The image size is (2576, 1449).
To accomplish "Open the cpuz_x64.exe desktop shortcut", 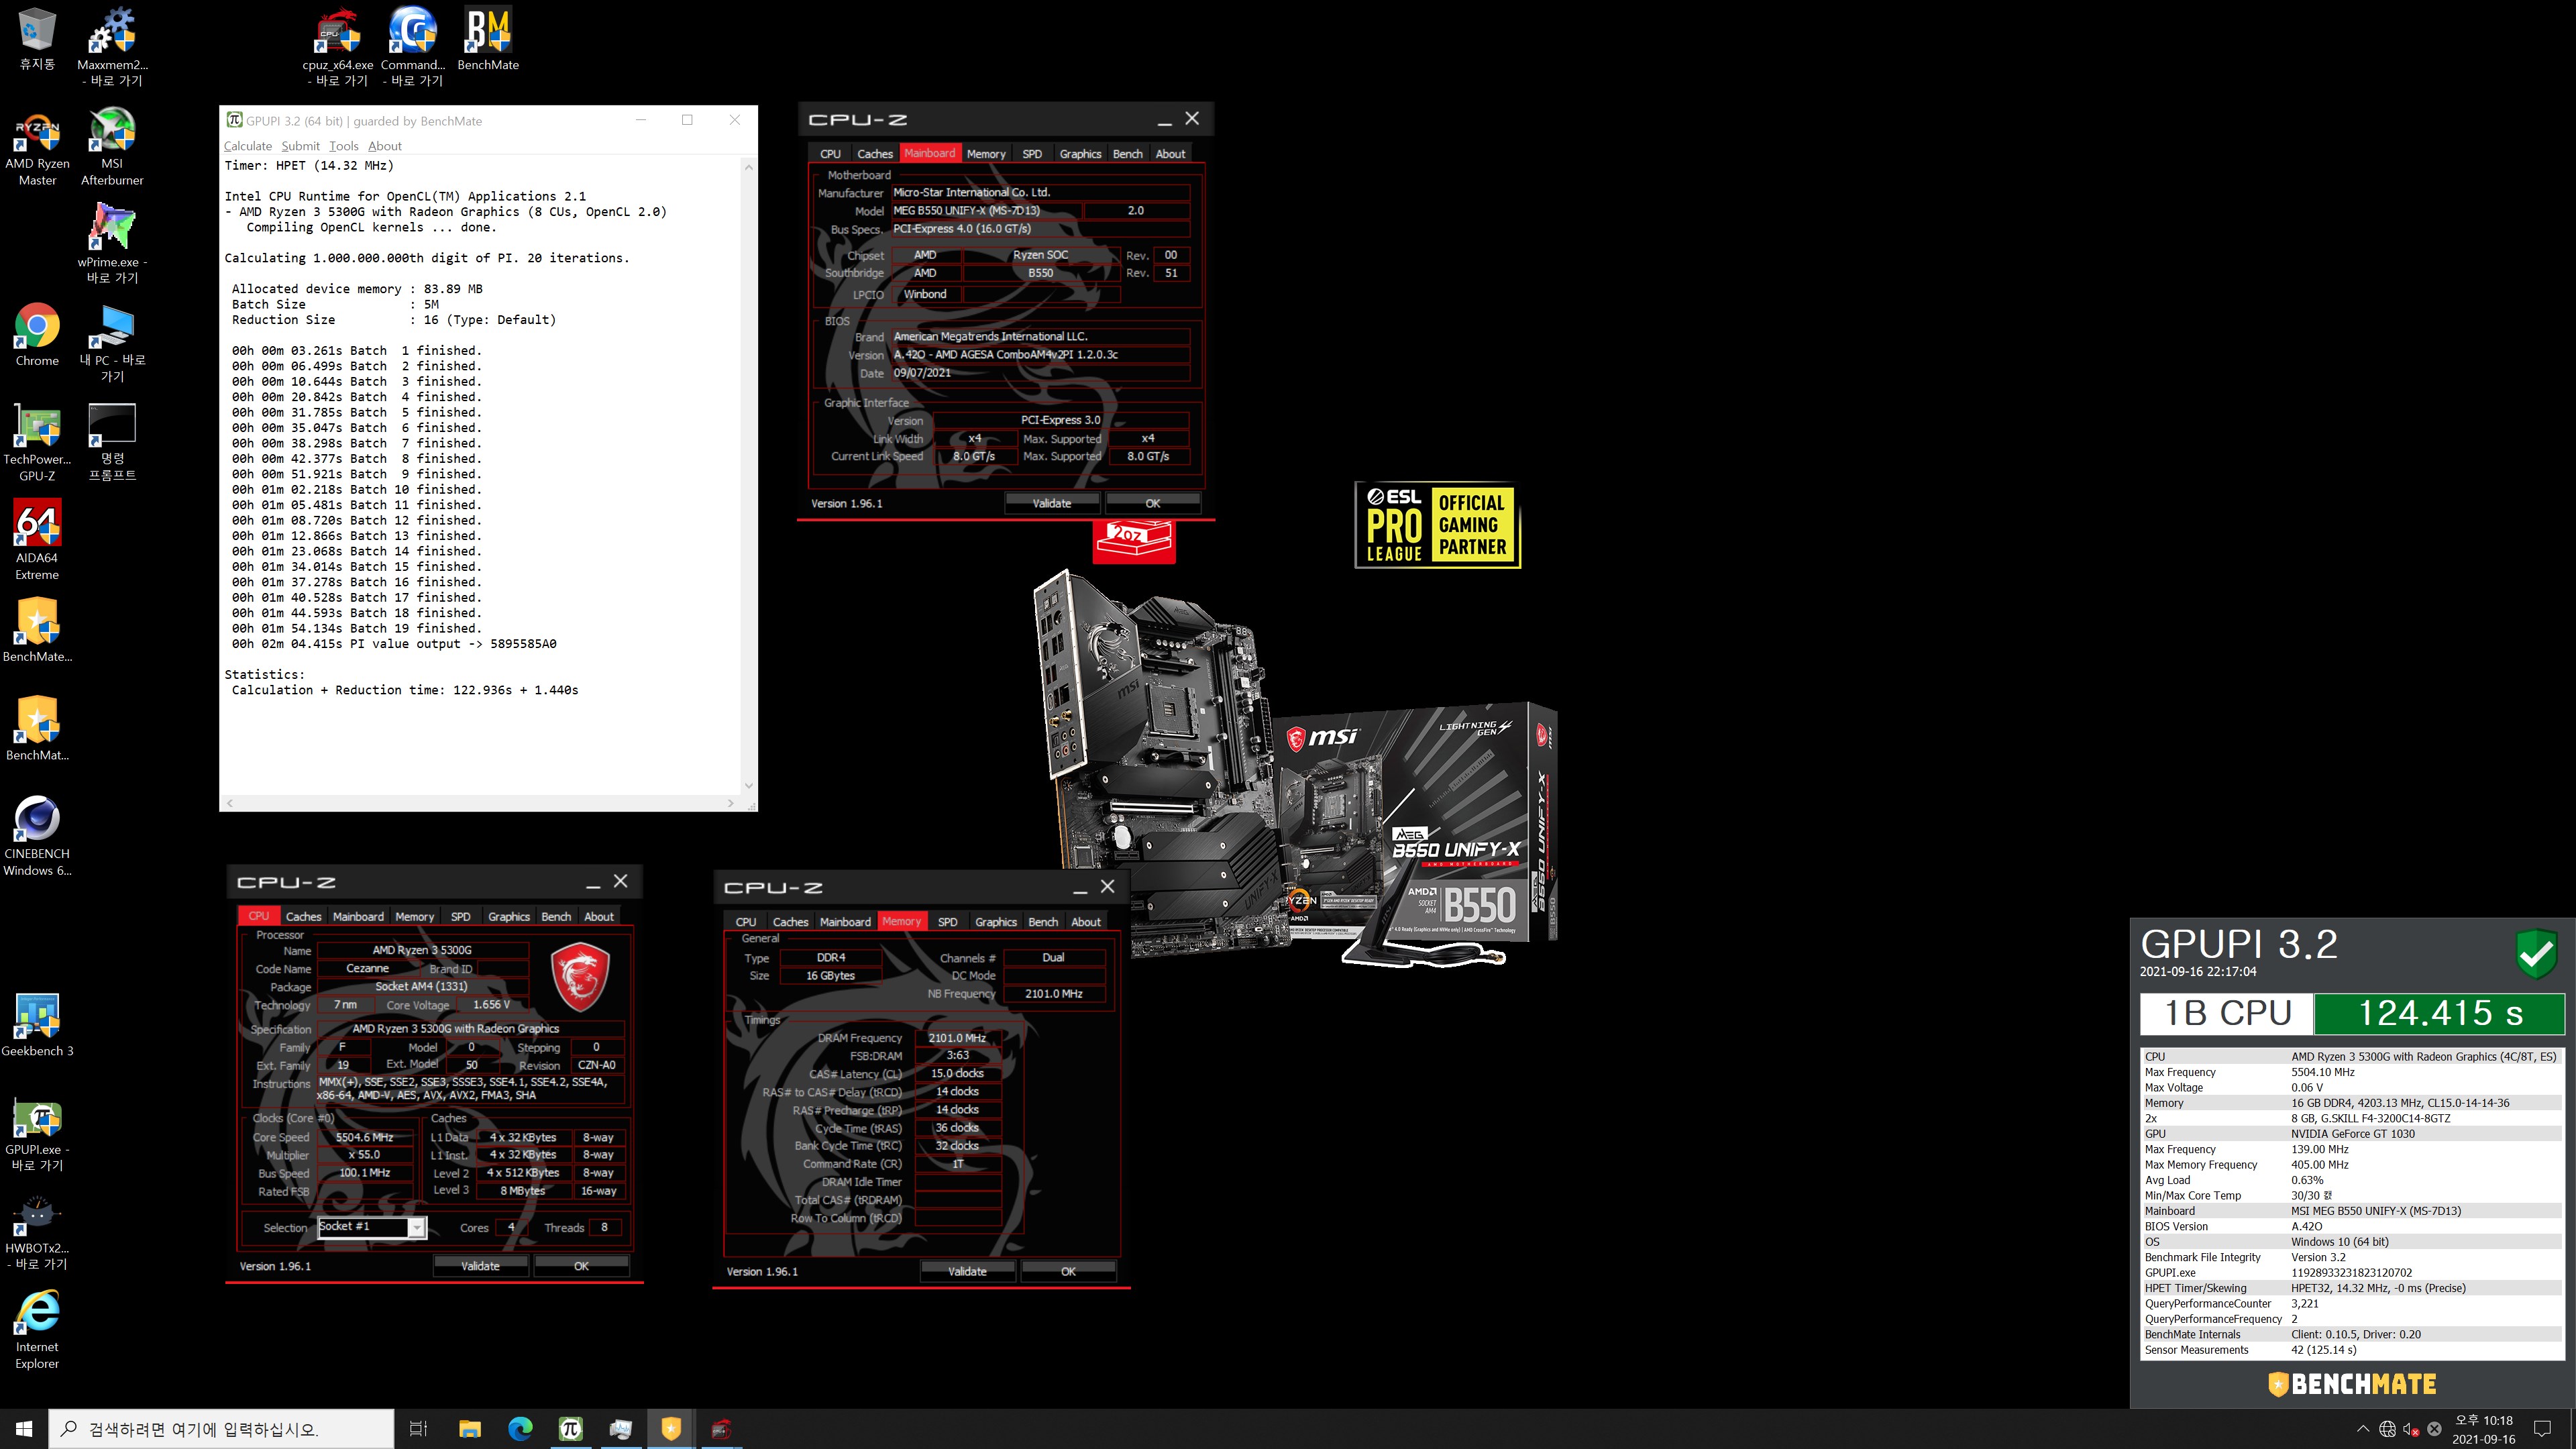I will (x=338, y=47).
